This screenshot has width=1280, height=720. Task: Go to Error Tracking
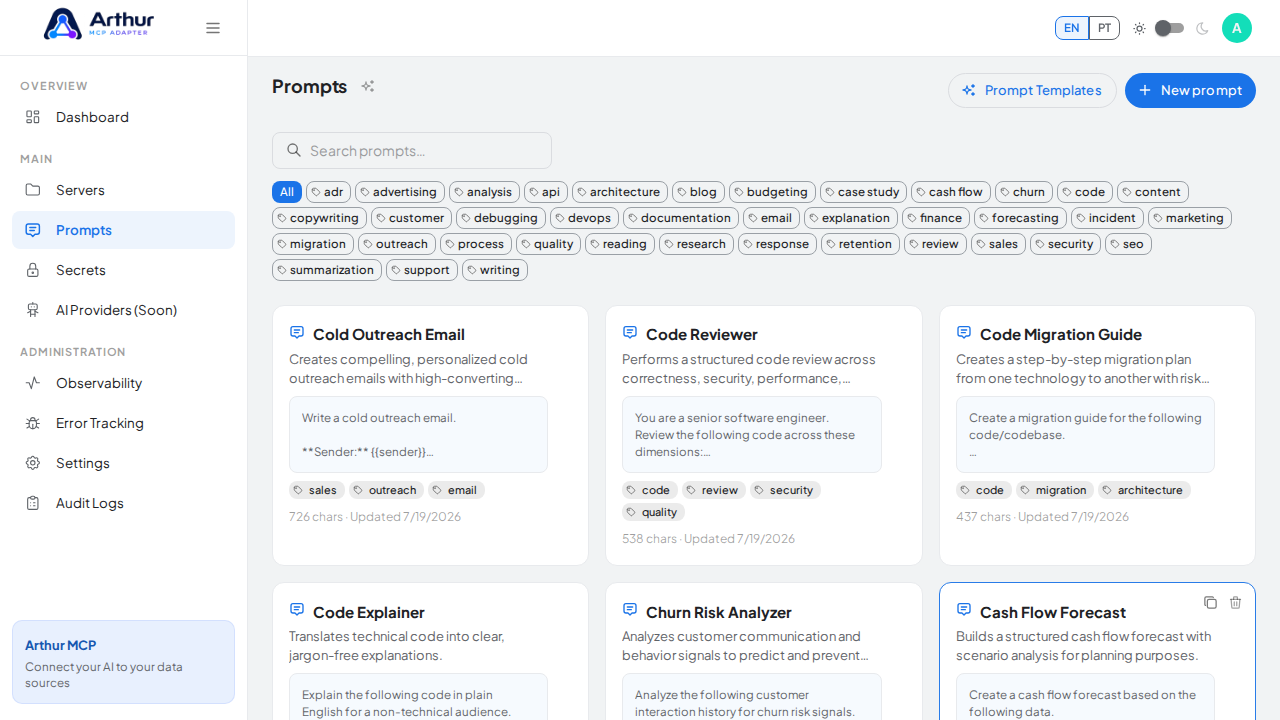point(123,423)
